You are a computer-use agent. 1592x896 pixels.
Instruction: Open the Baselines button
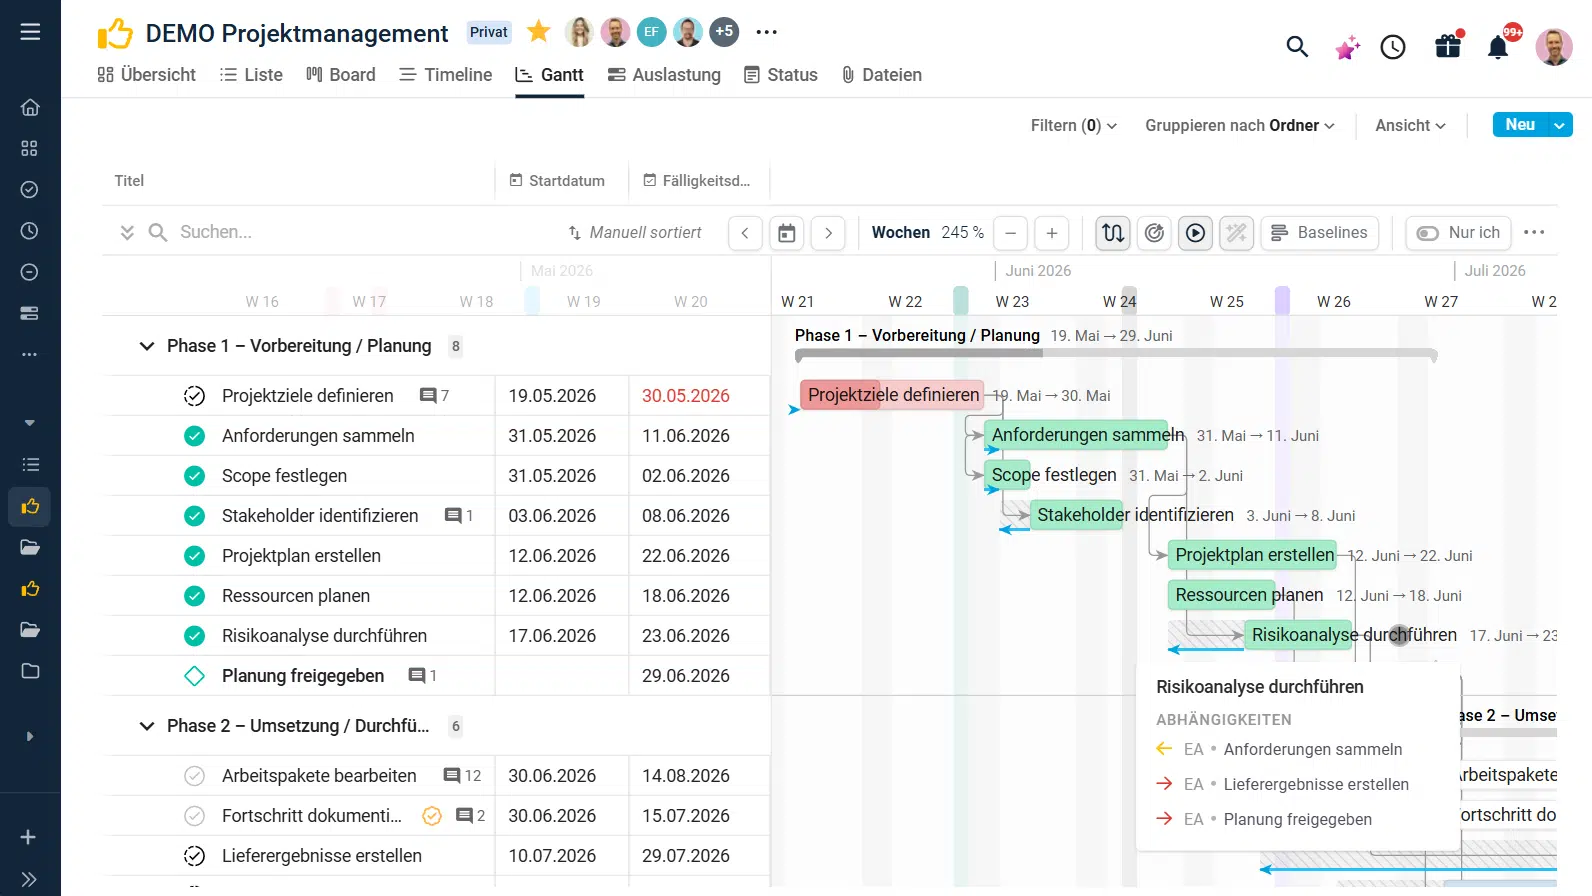pos(1320,233)
